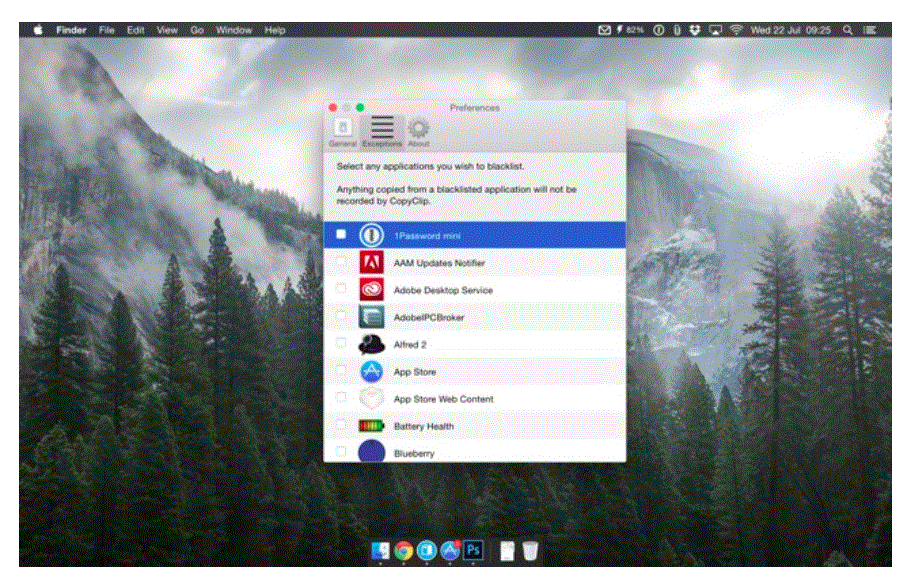This screenshot has width=904, height=580.
Task: Select the 'Blueberry' row text
Action: point(414,454)
